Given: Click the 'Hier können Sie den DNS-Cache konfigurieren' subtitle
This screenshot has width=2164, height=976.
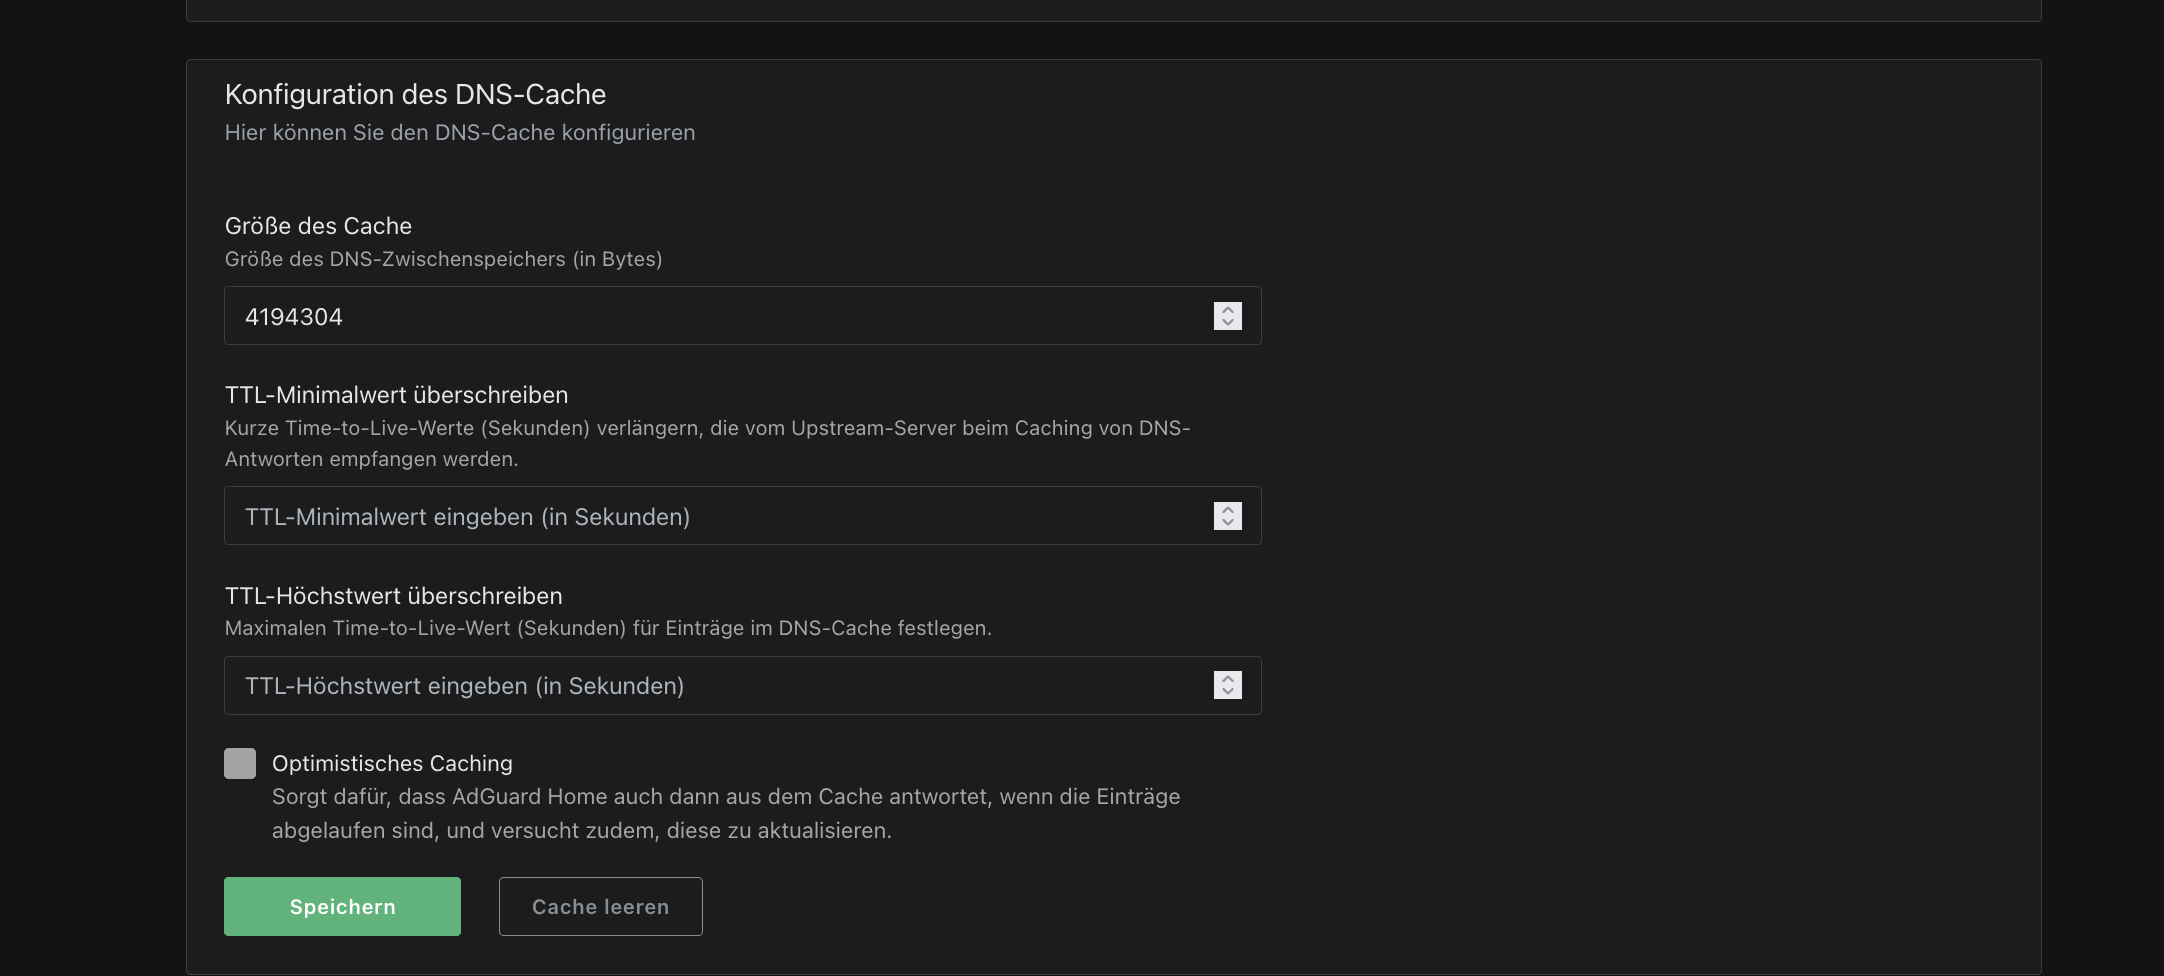Looking at the screenshot, I should (x=459, y=133).
